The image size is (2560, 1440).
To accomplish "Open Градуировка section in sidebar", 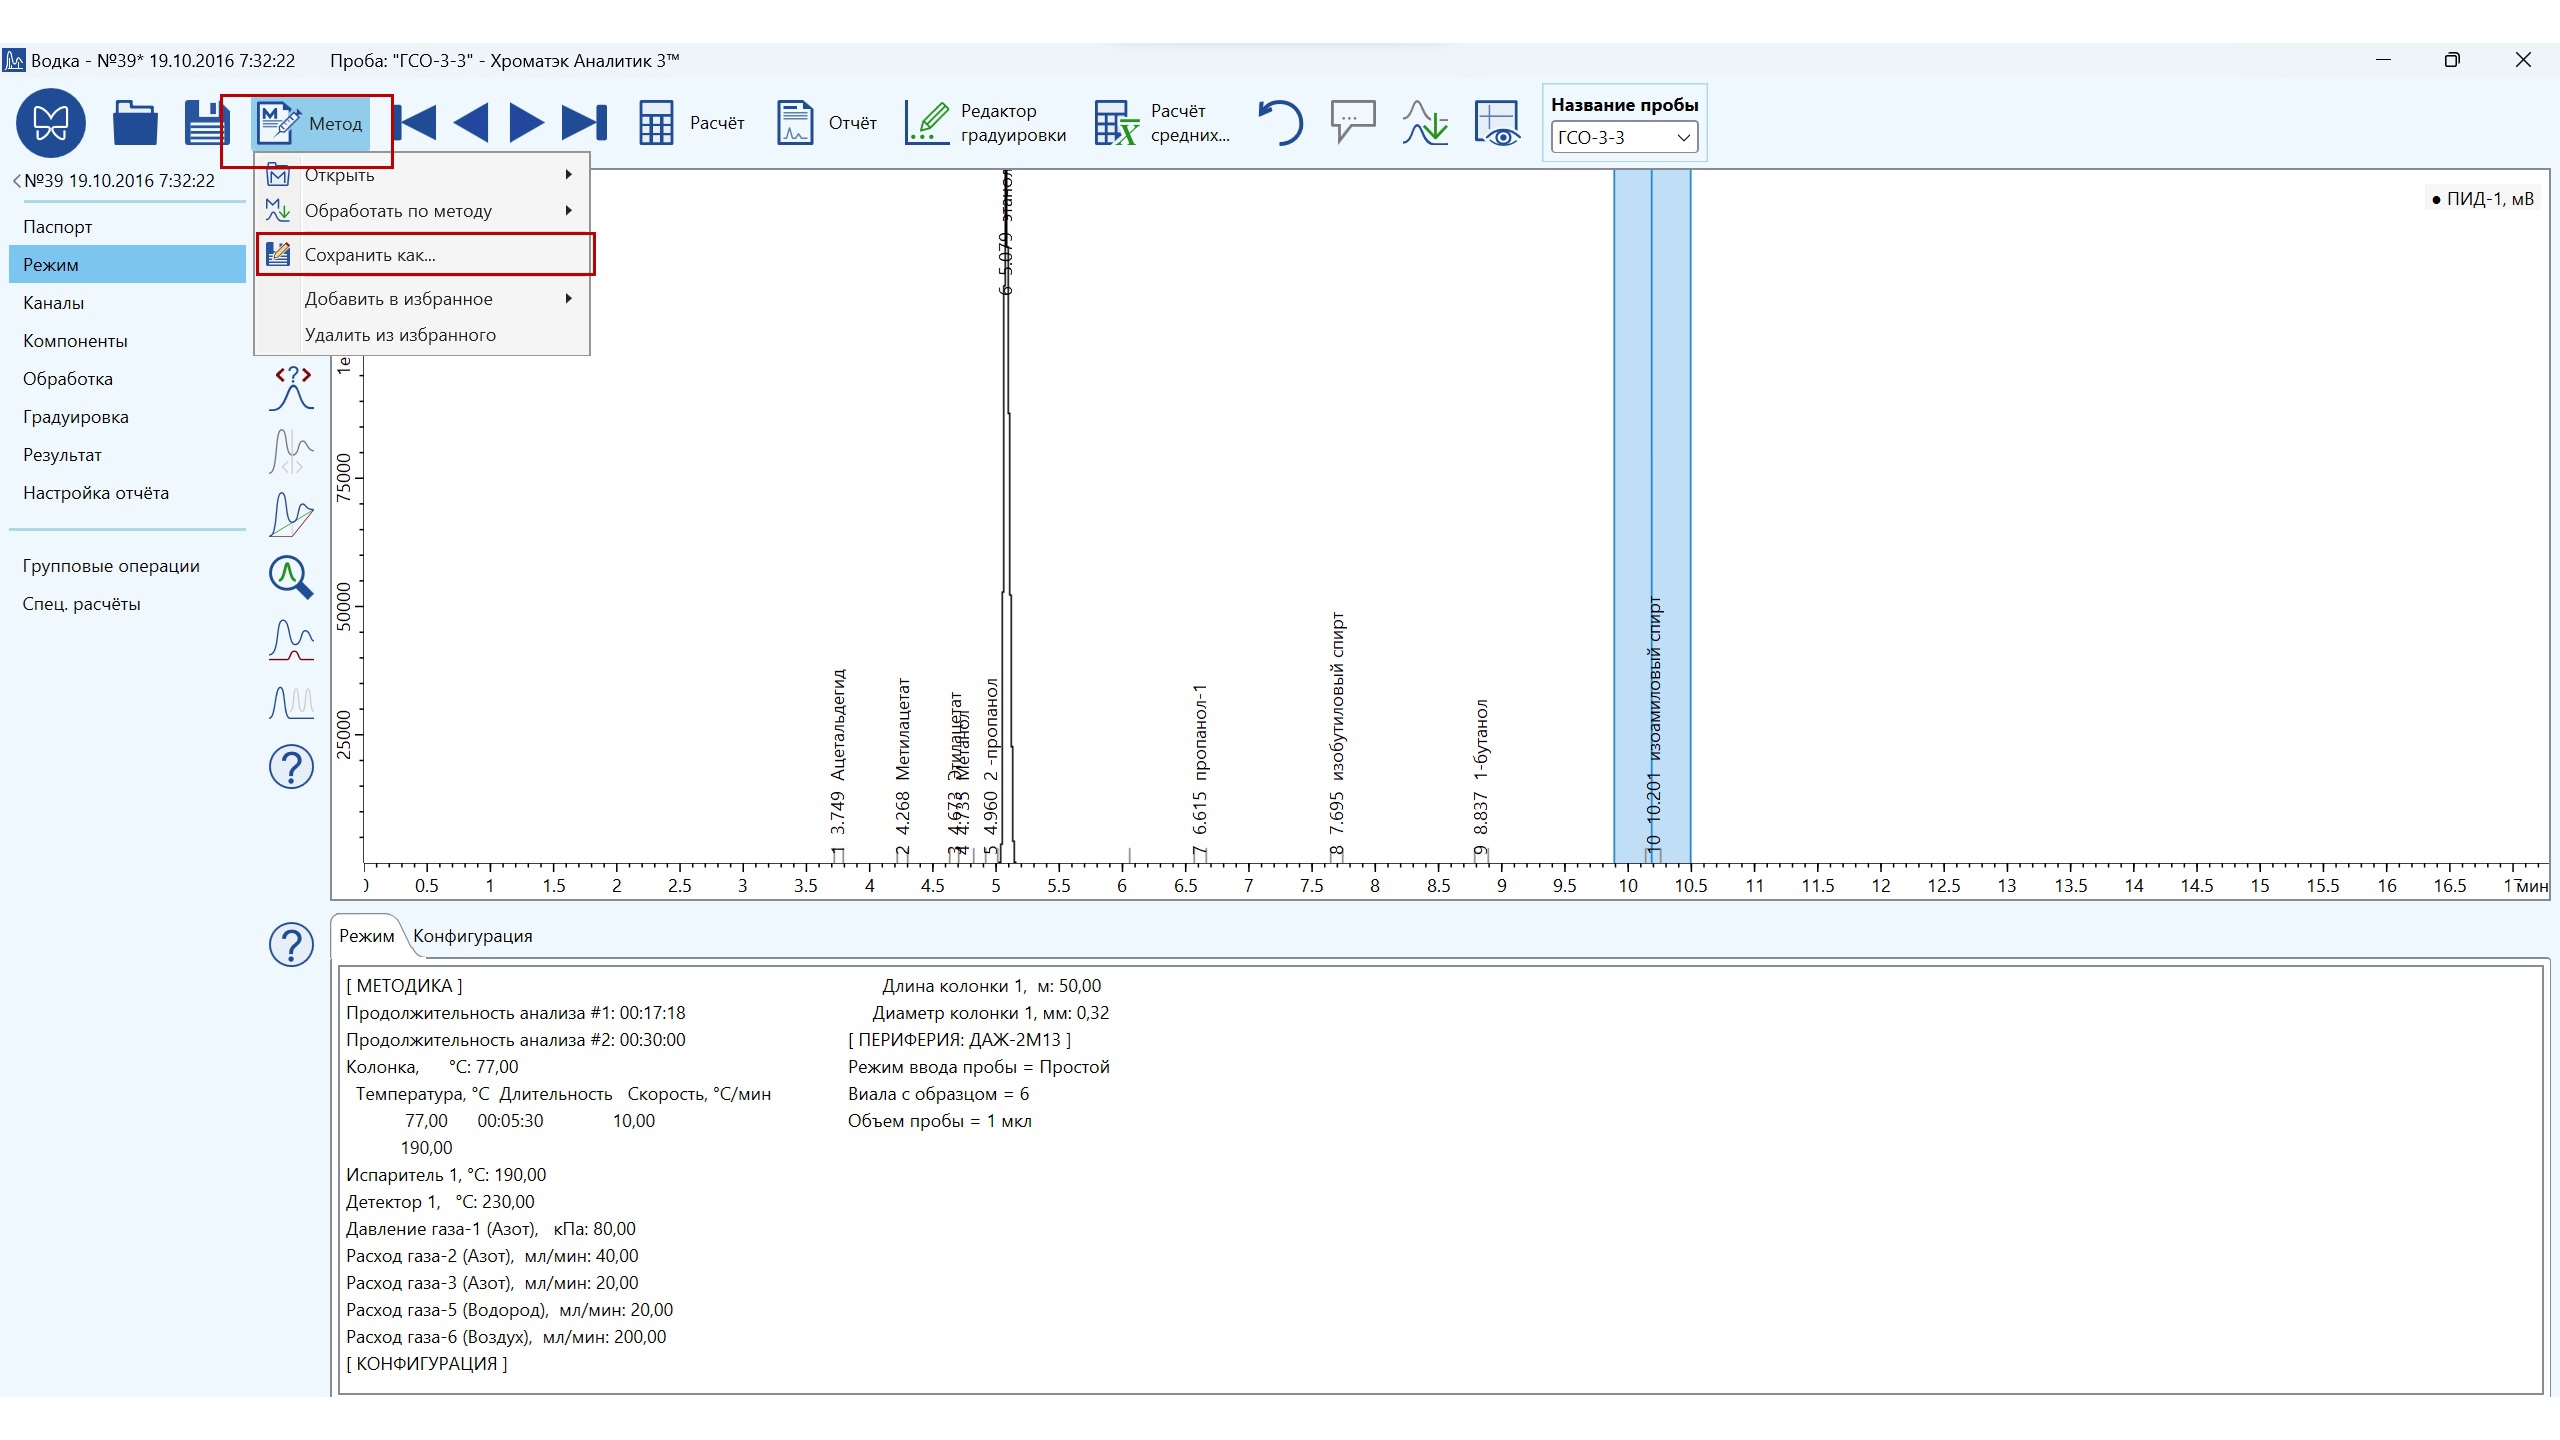I will 75,417.
